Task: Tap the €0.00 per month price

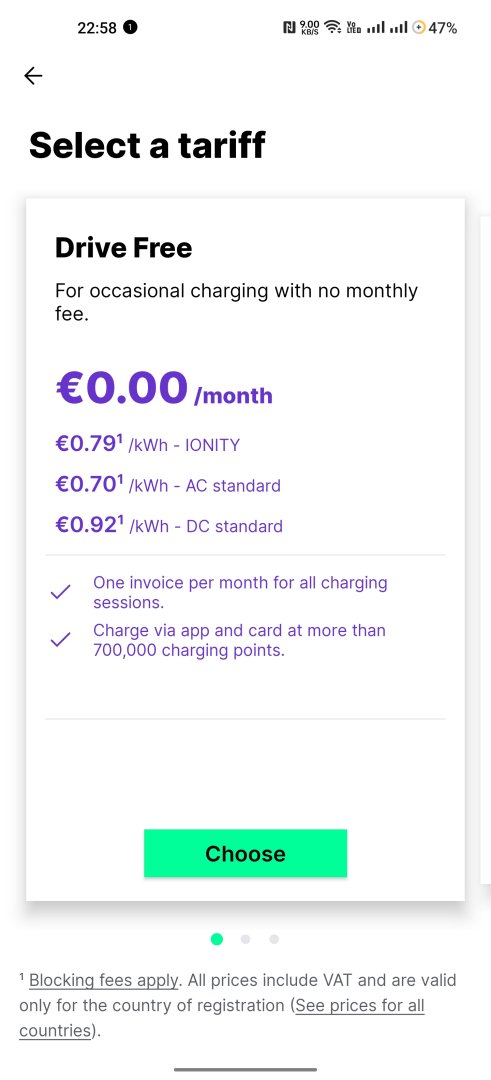Action: pyautogui.click(x=164, y=388)
